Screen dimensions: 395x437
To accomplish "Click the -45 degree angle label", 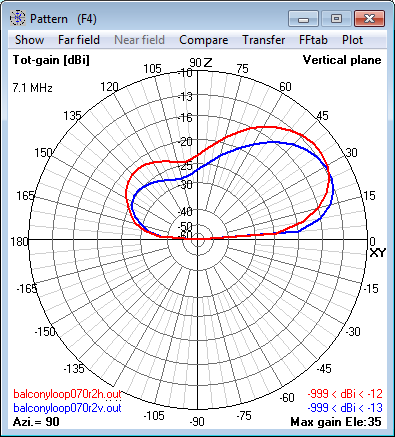I will pyautogui.click(x=323, y=368).
